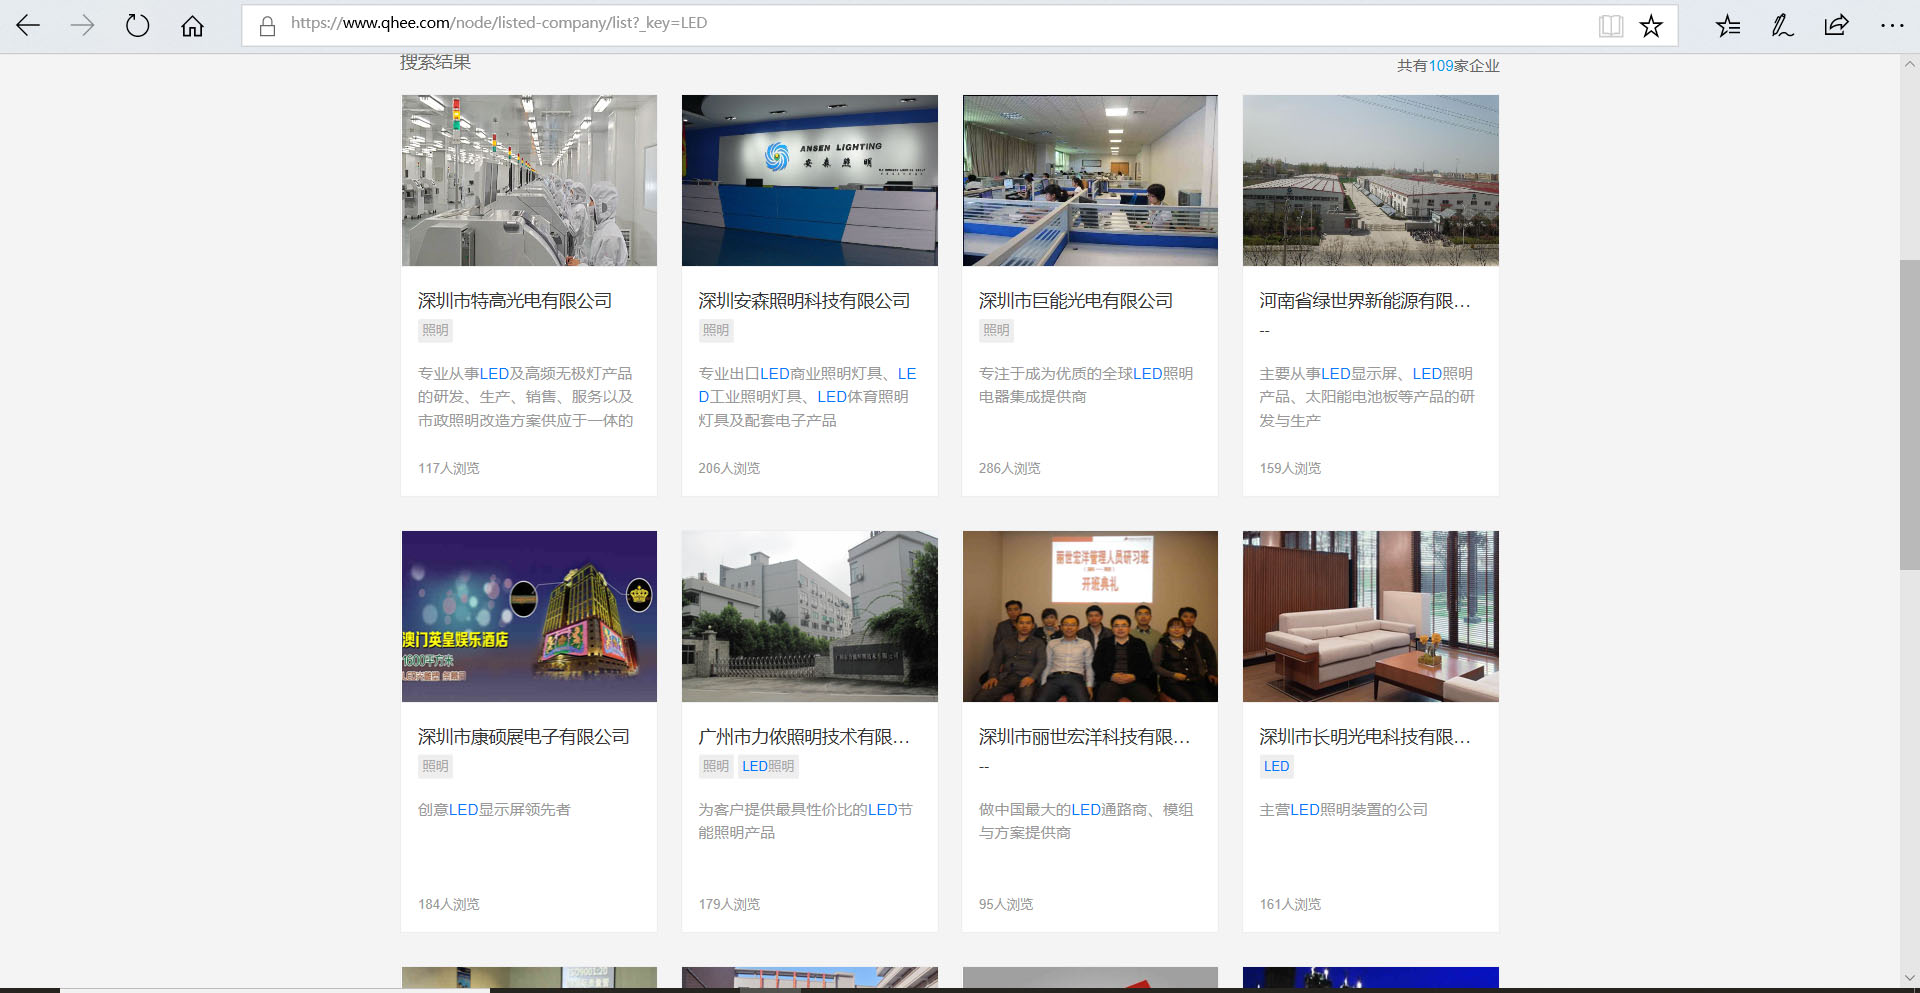
Task: Click the browser Back arrow
Action: point(28,26)
